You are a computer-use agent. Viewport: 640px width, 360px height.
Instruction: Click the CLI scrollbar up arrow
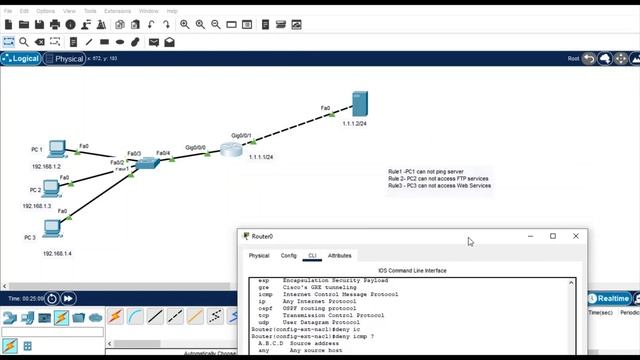pos(571,283)
